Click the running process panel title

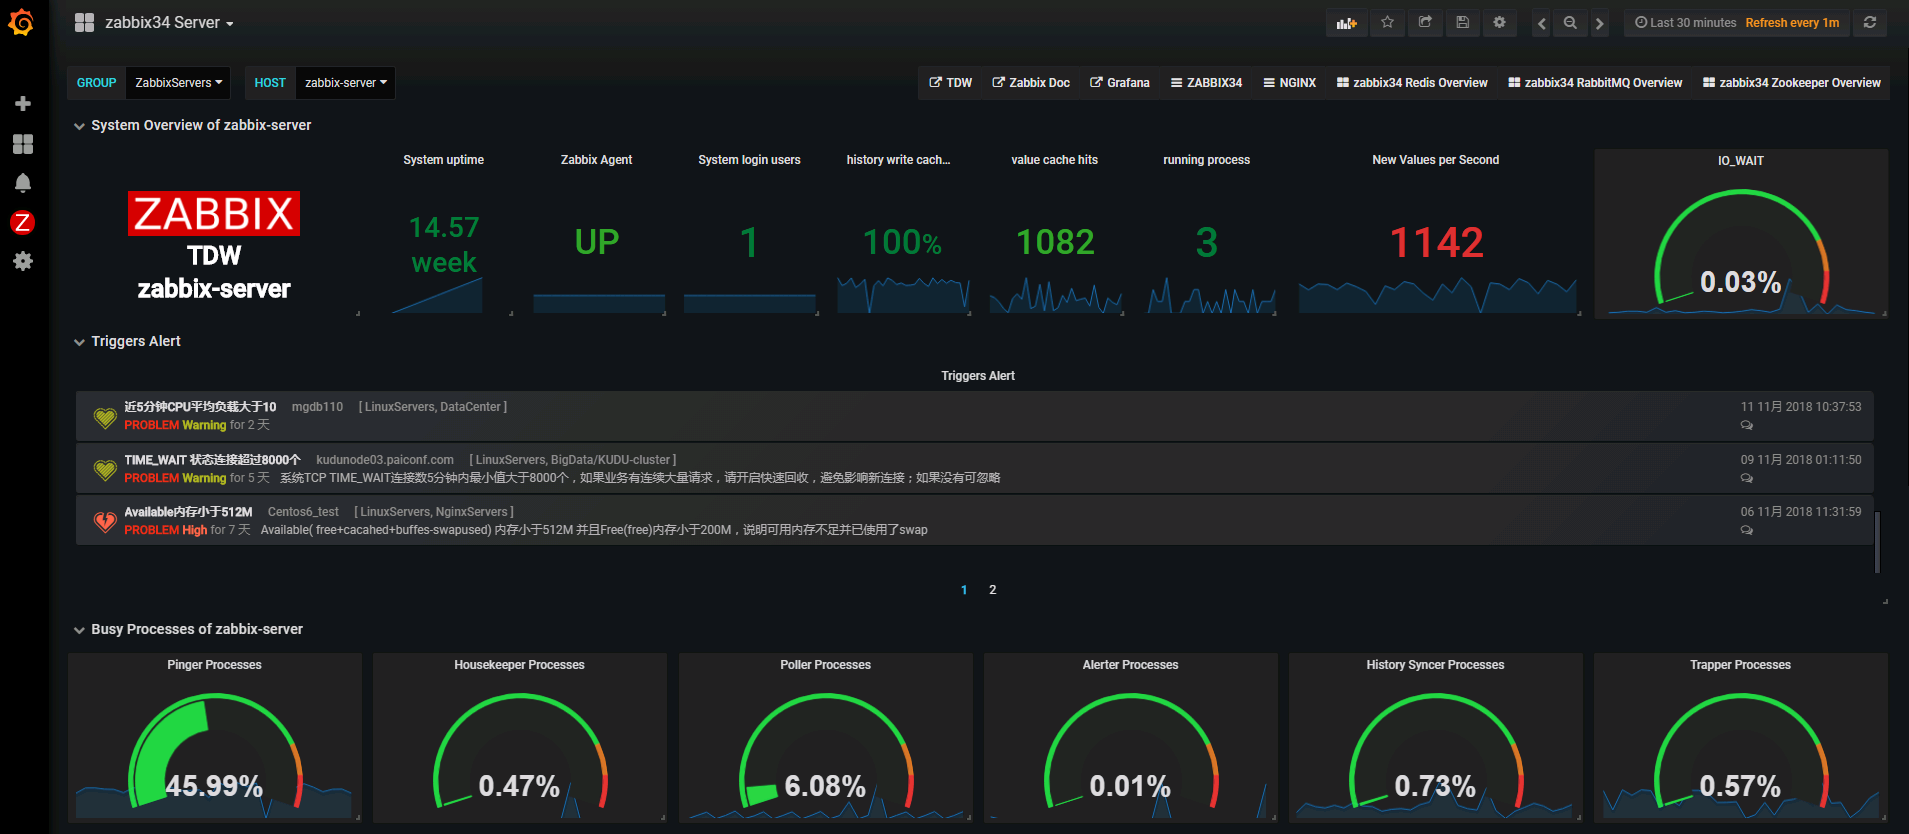click(x=1207, y=160)
